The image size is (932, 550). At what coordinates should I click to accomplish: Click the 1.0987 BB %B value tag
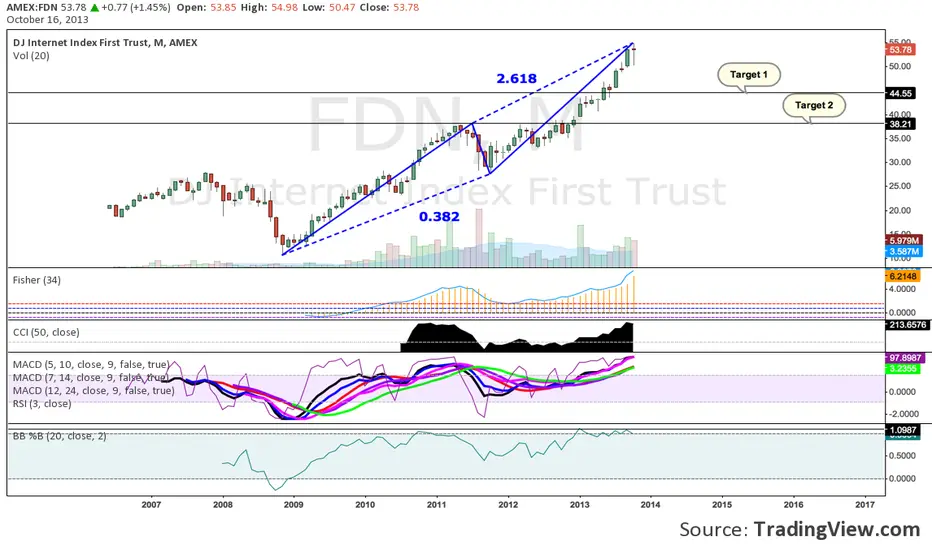[x=903, y=430]
